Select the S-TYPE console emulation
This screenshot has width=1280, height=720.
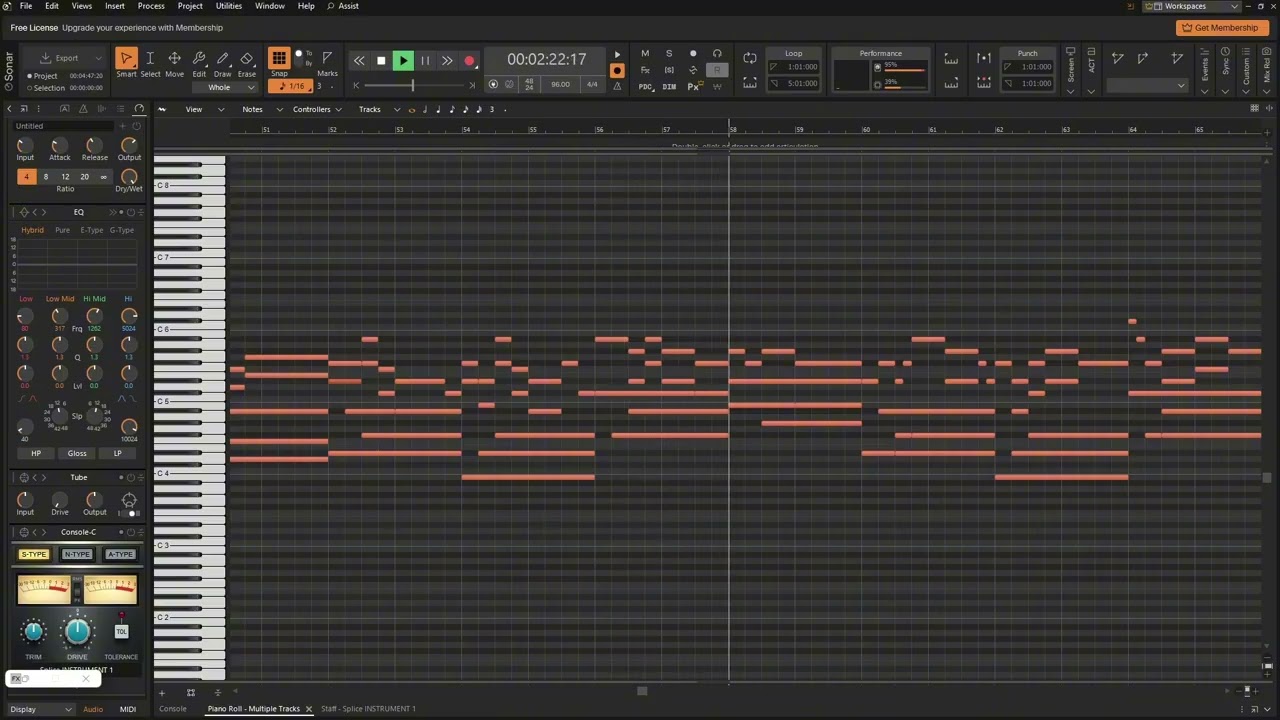coord(34,554)
